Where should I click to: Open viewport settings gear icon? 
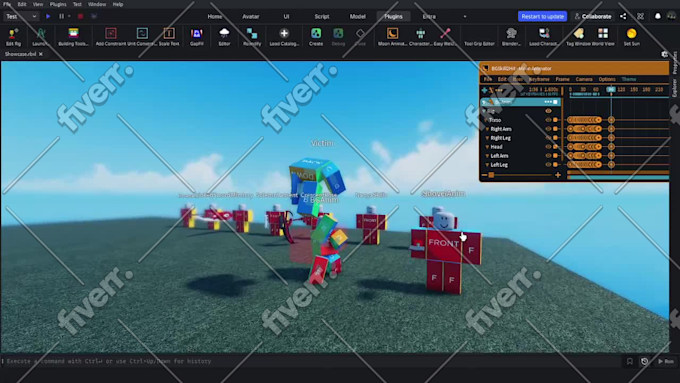[x=664, y=54]
